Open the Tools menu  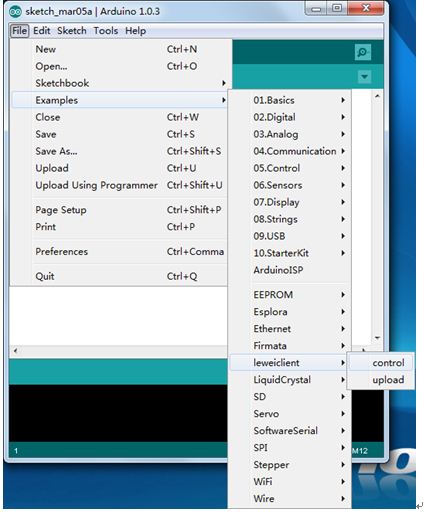106,31
